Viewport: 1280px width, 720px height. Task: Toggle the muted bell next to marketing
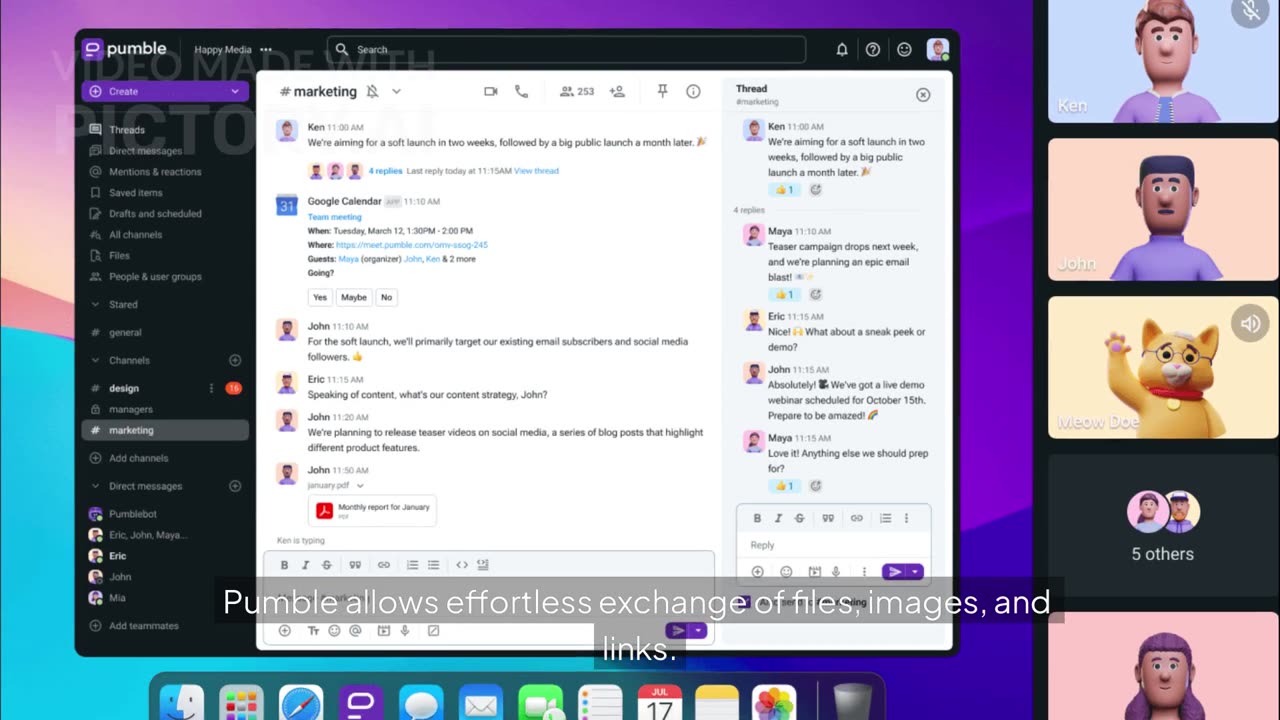coord(372,91)
